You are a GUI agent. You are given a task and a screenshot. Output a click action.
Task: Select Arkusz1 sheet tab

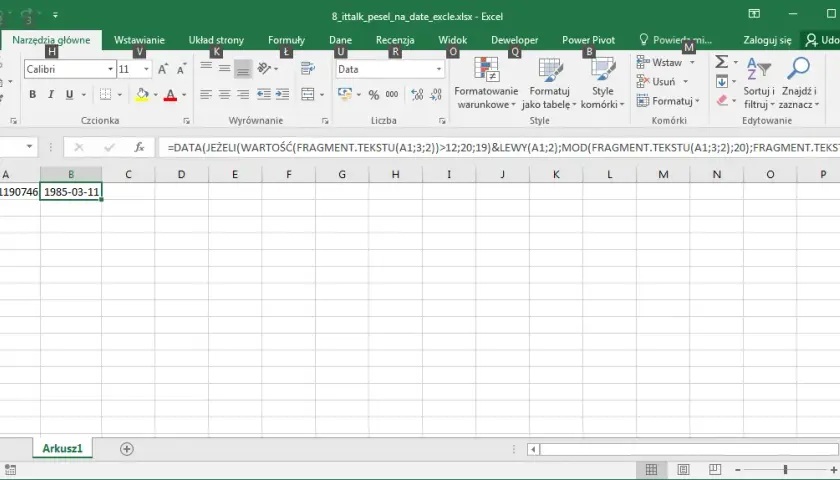click(63, 448)
